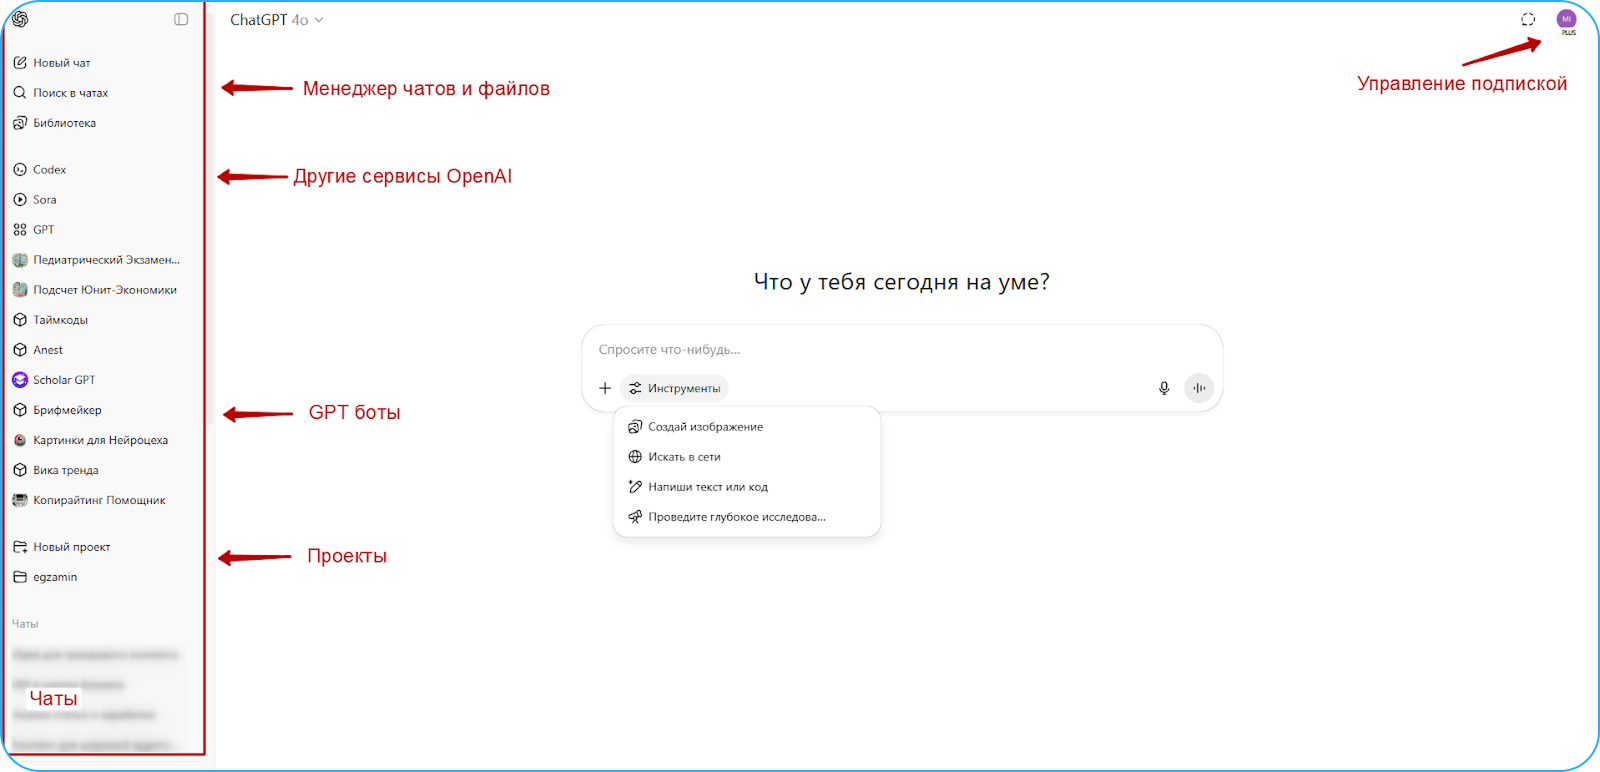Select Проведите глубокое исследование menu item
The image size is (1600, 772).
pos(747,517)
